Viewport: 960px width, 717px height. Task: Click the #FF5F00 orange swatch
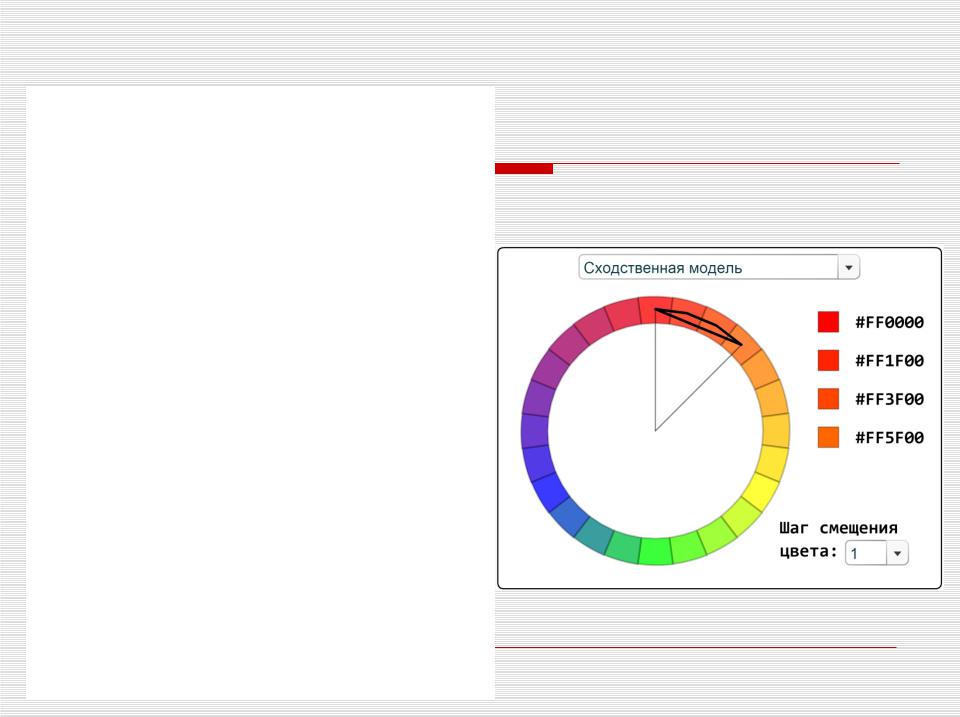[828, 437]
